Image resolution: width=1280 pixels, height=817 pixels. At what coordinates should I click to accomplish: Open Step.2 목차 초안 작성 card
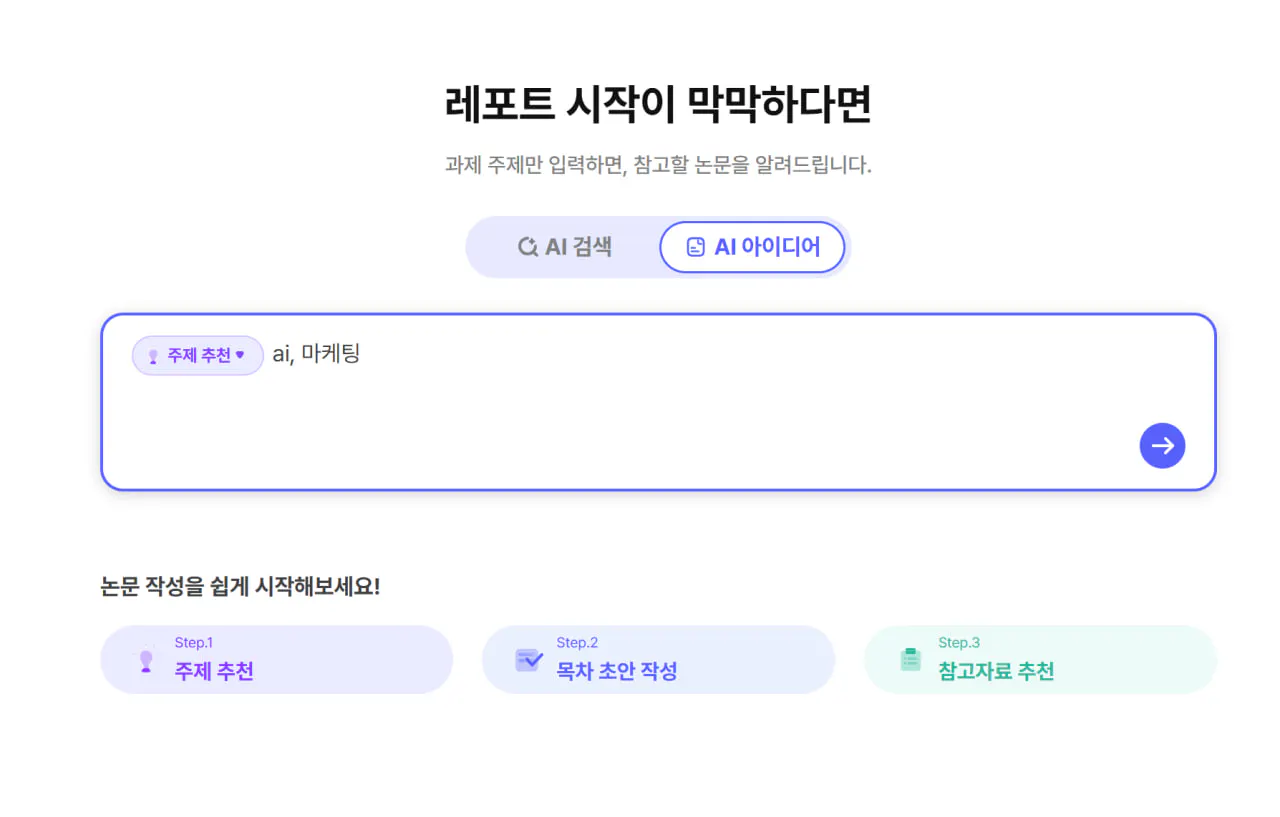(658, 659)
